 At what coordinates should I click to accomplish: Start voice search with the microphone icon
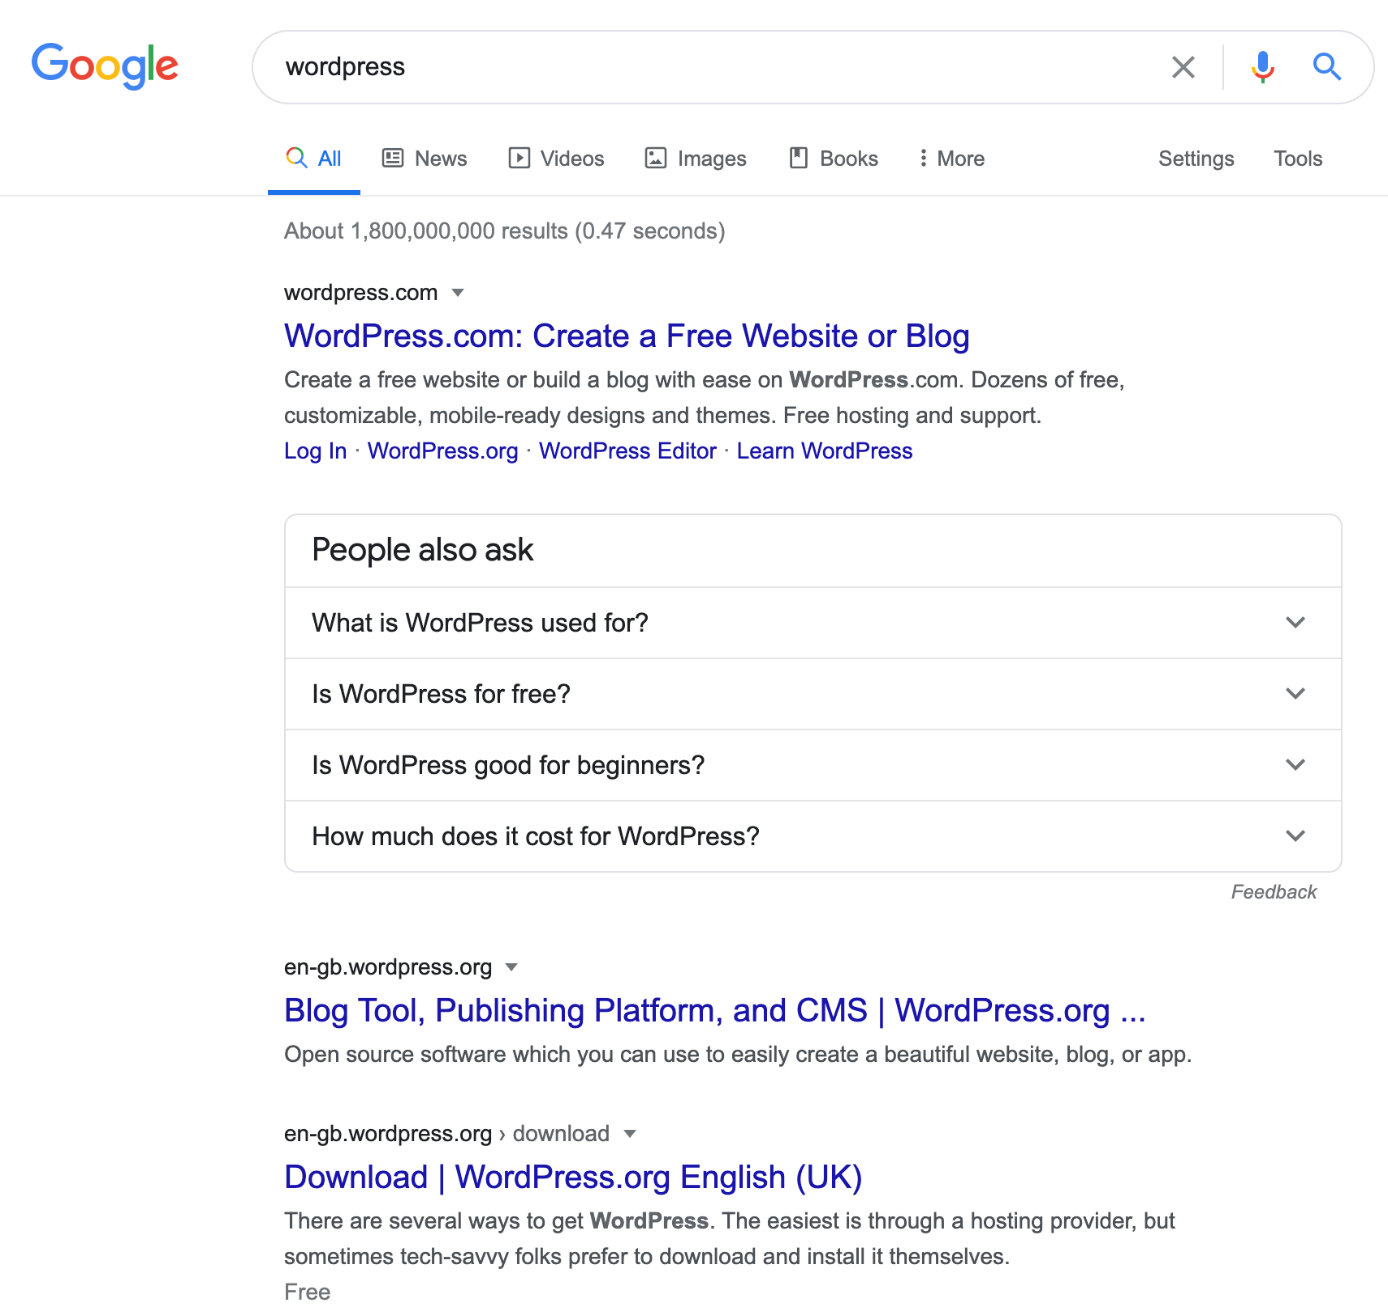click(x=1263, y=67)
